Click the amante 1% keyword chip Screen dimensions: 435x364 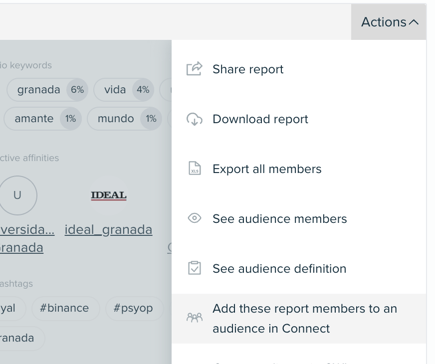click(x=43, y=119)
